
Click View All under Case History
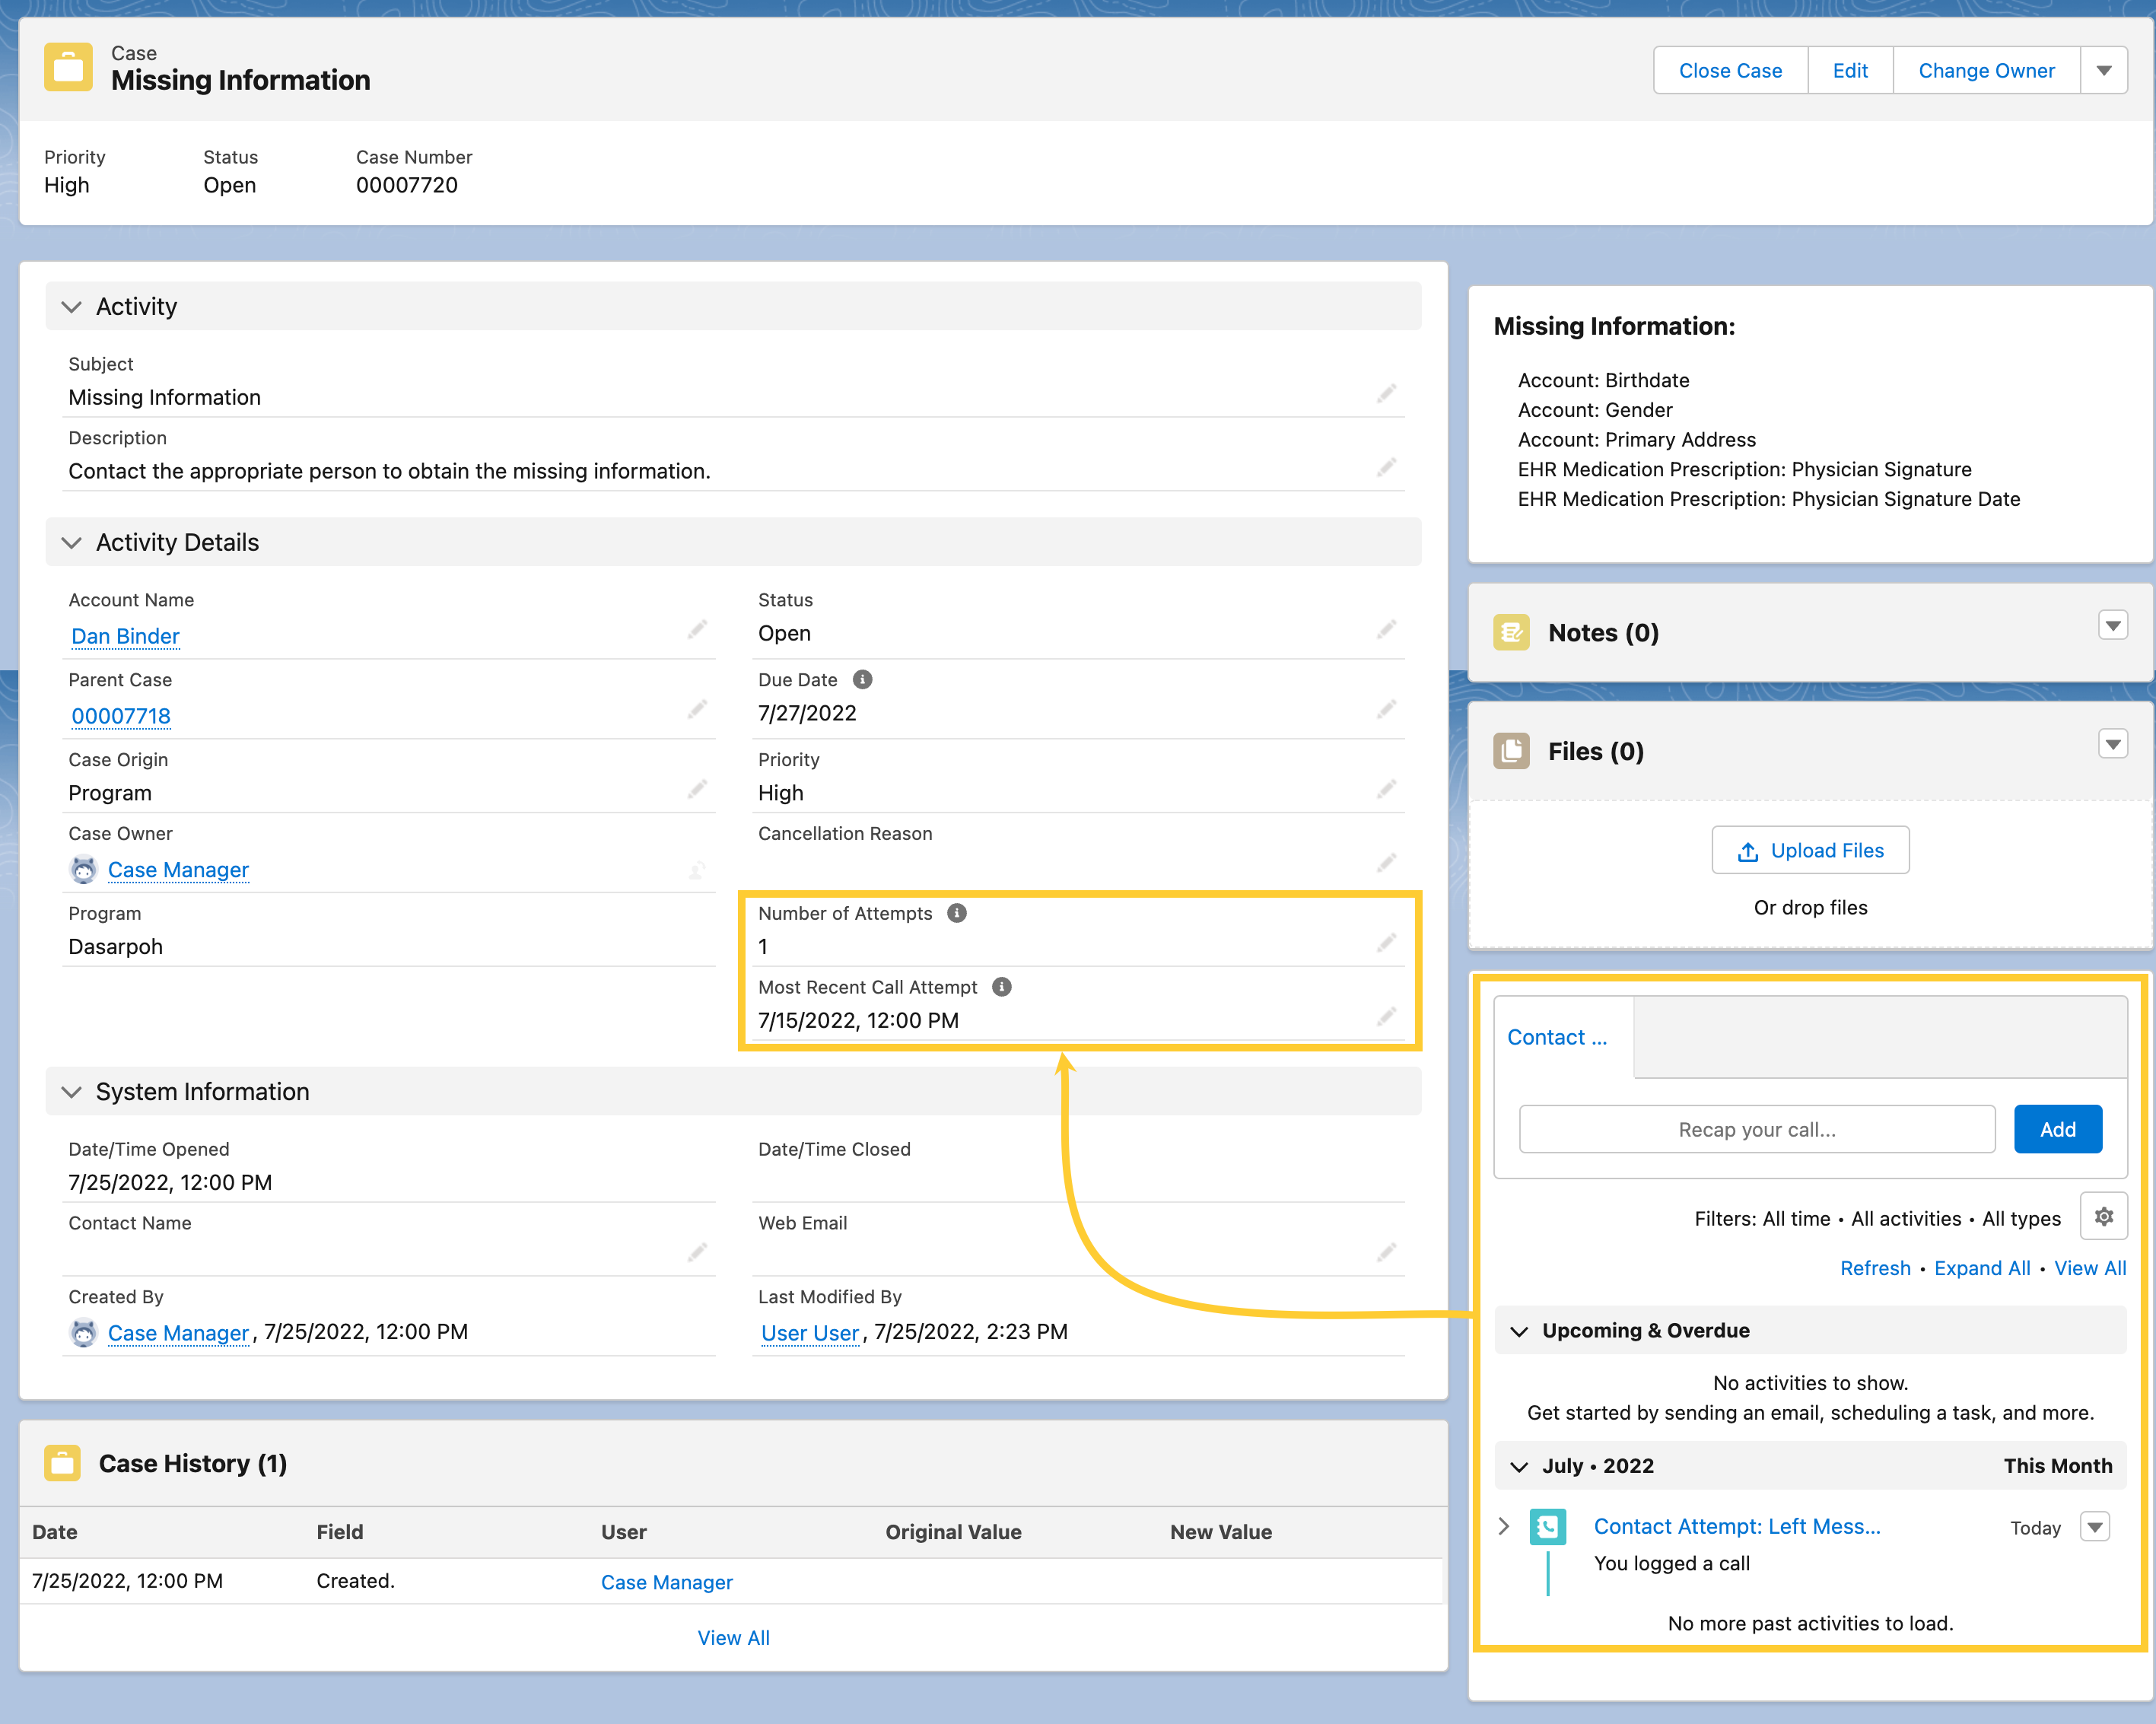tap(733, 1638)
